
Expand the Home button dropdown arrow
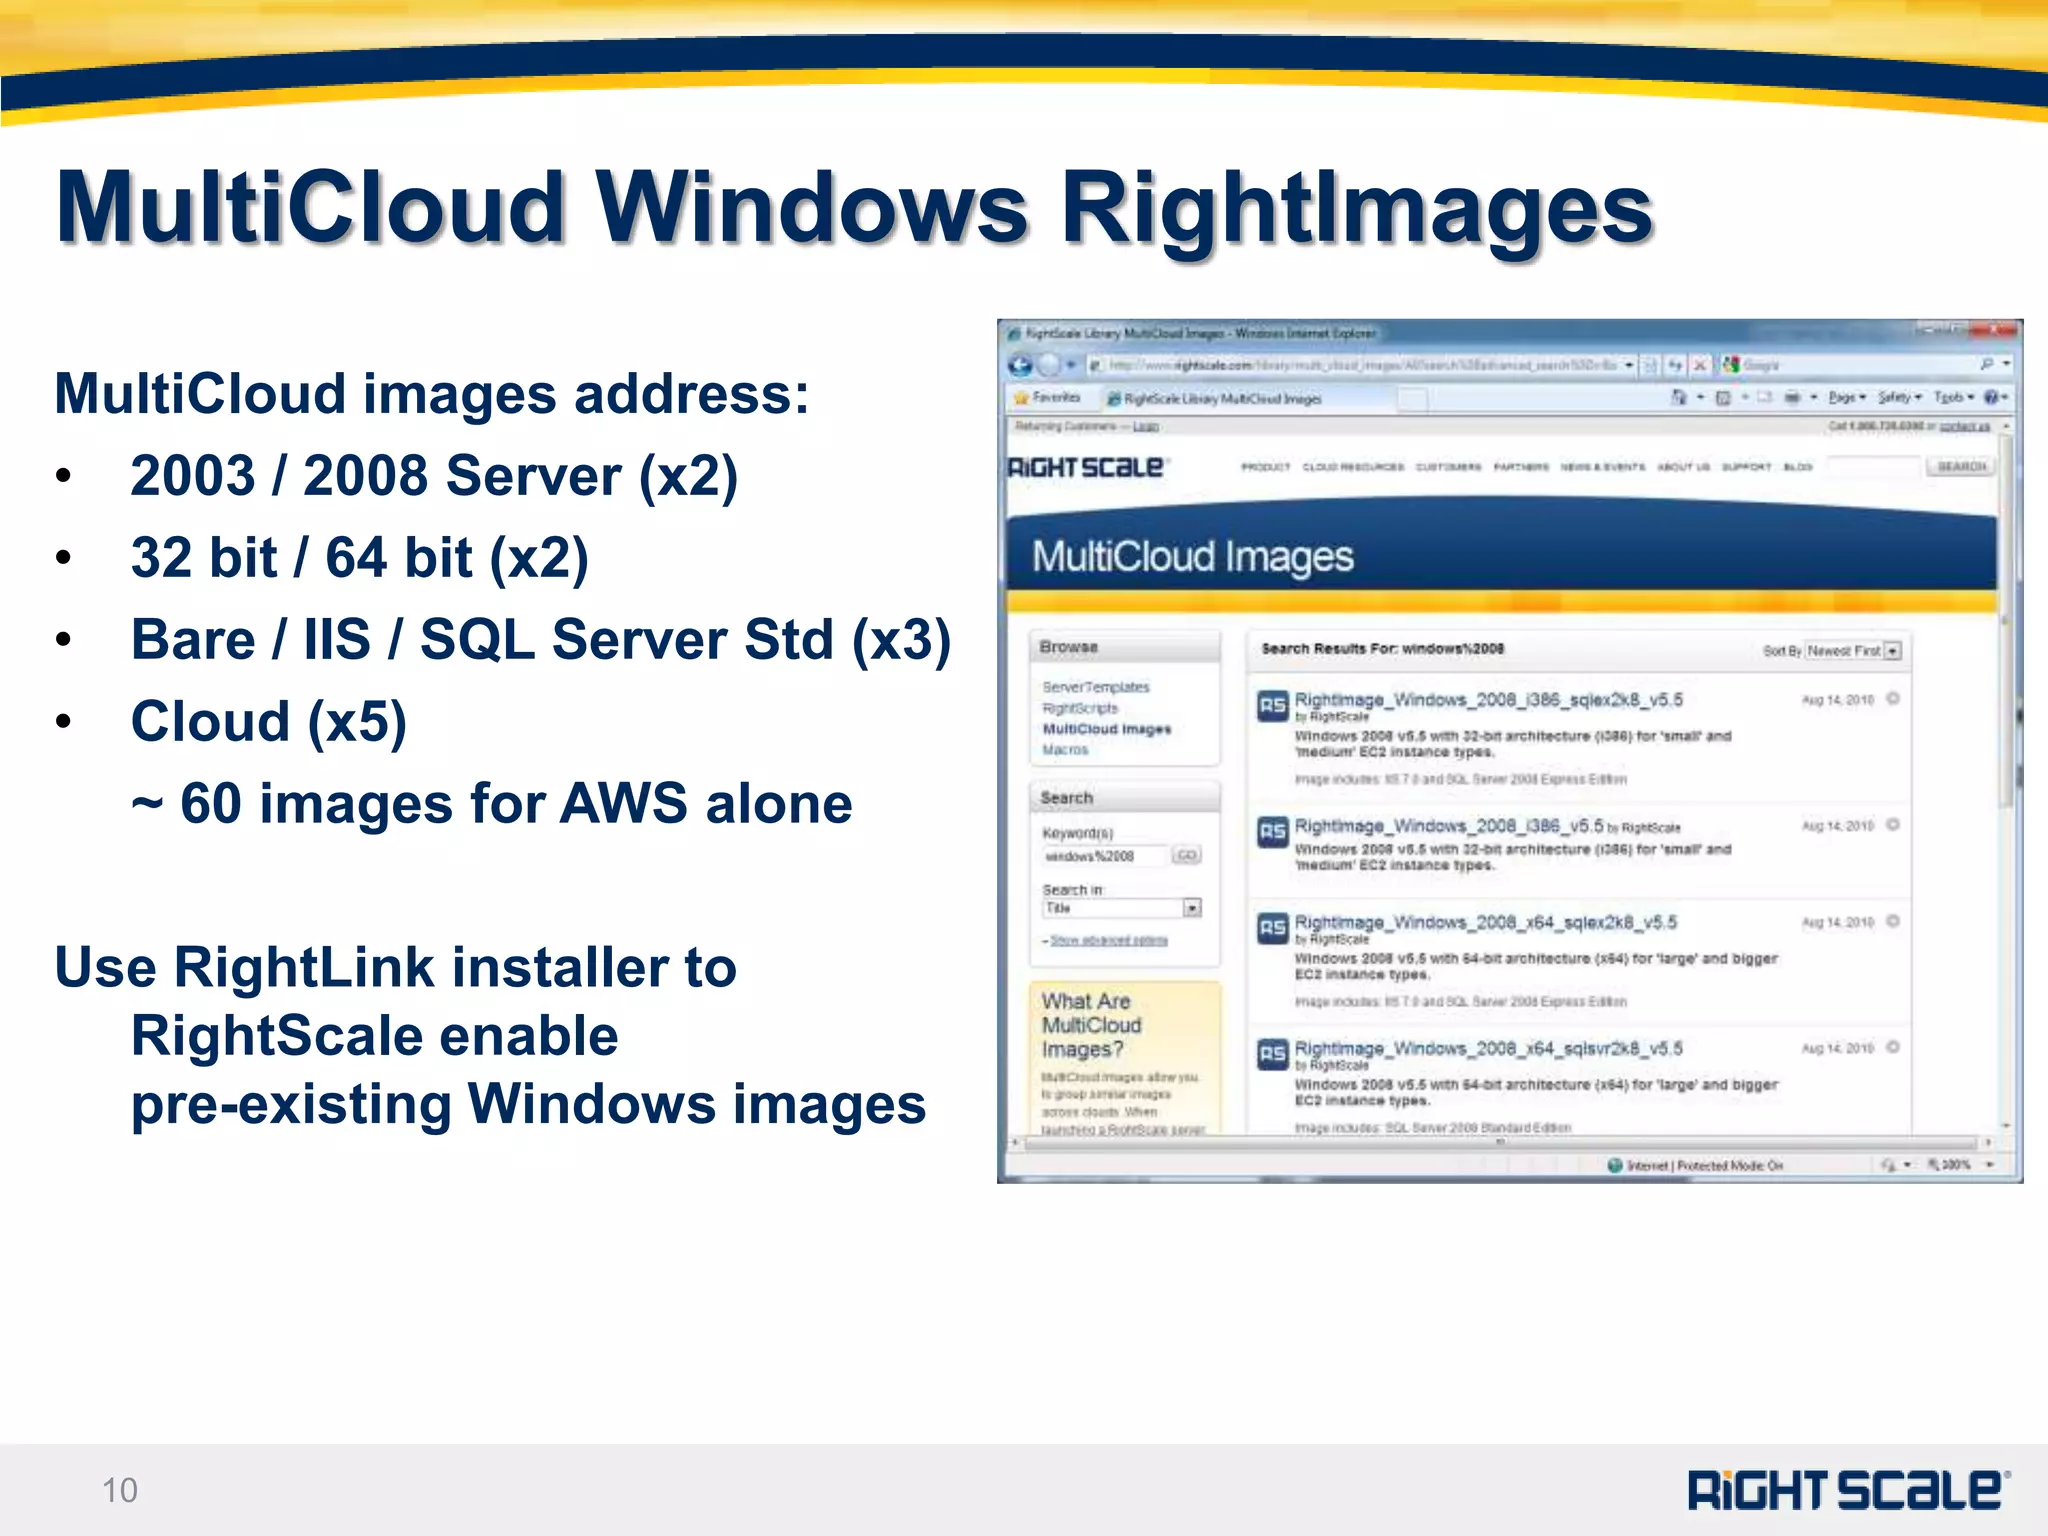(1700, 398)
